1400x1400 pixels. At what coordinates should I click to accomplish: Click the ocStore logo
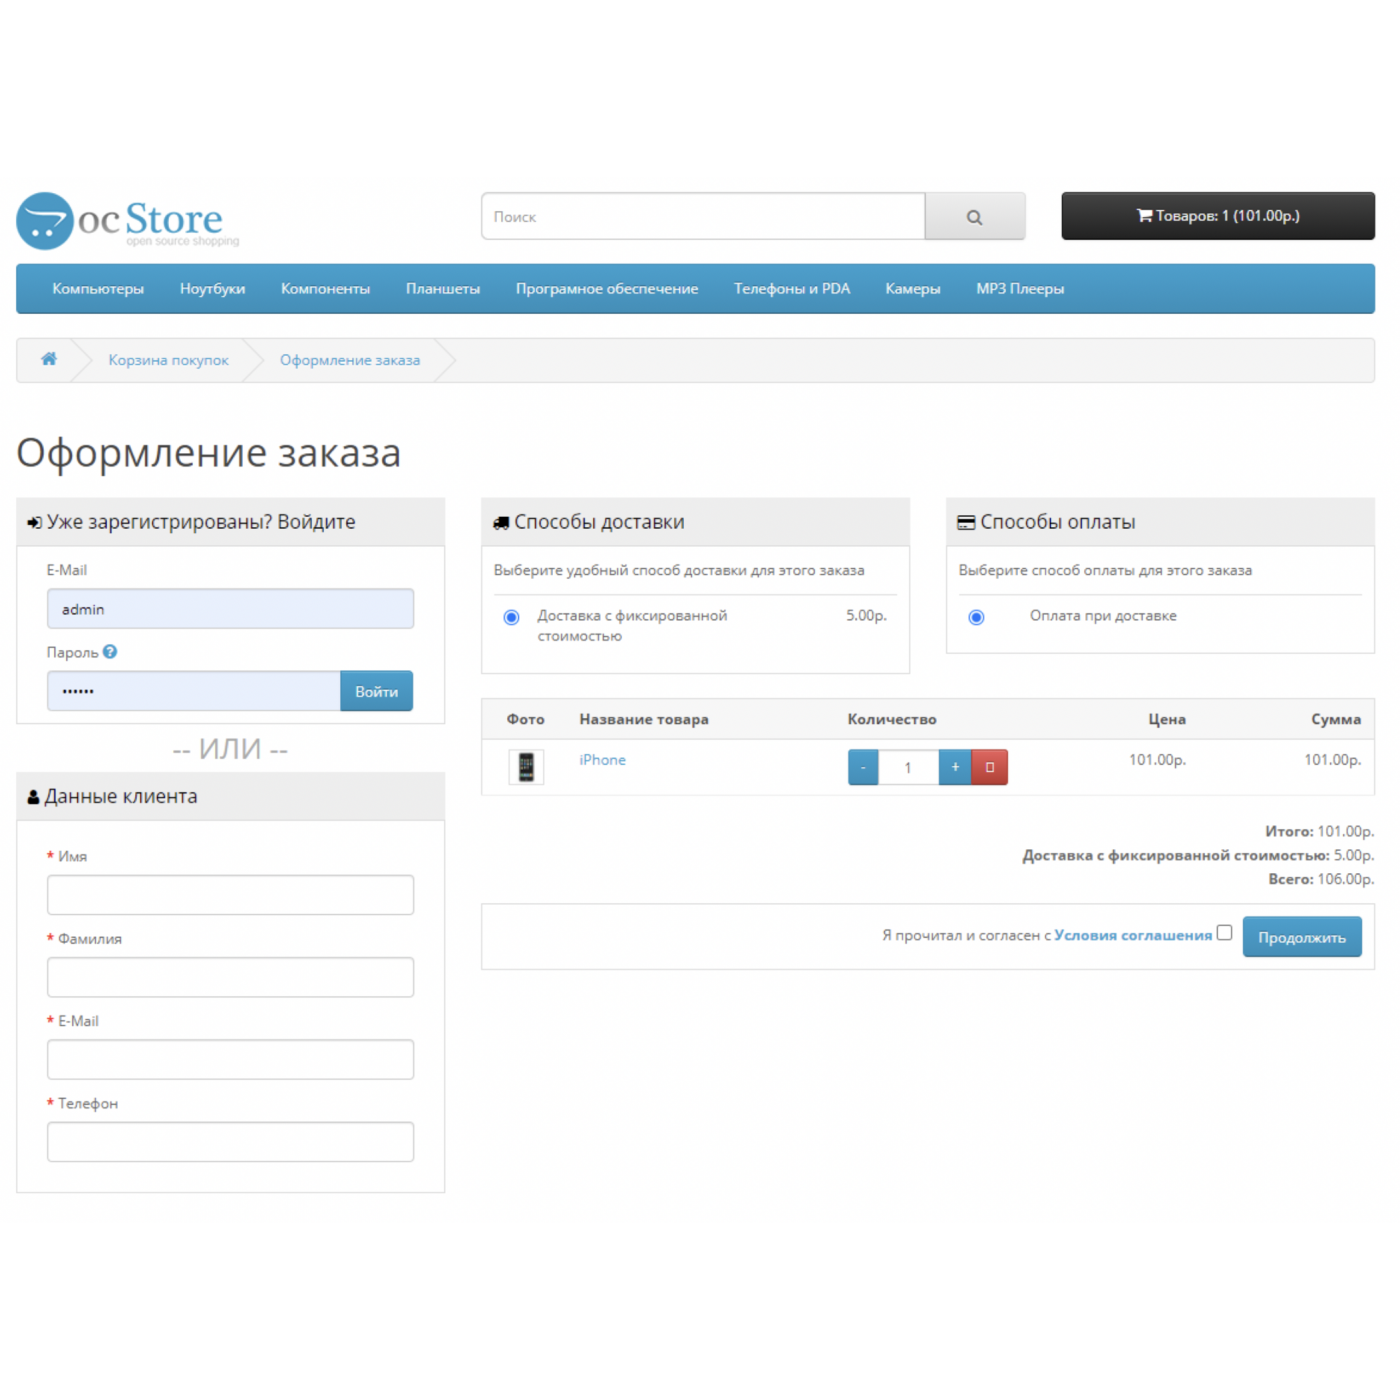[128, 220]
